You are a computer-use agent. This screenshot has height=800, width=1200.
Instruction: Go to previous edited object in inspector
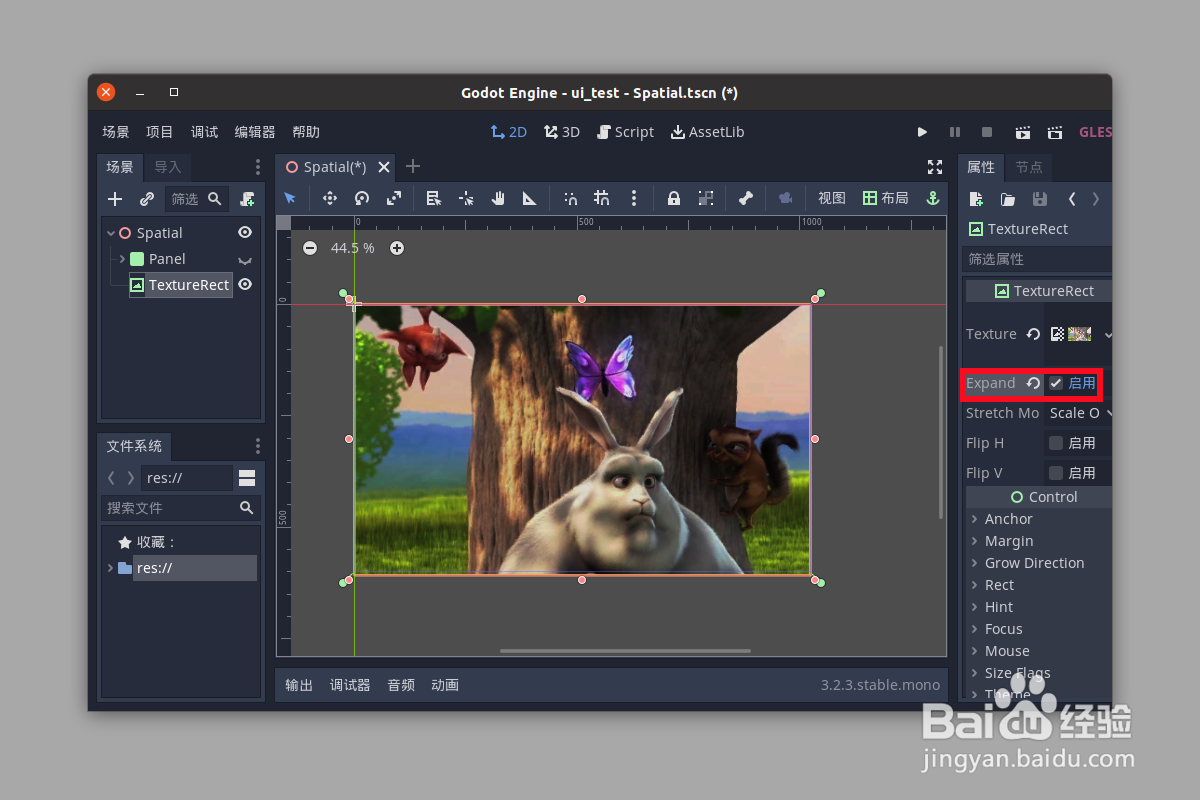pos(1072,199)
